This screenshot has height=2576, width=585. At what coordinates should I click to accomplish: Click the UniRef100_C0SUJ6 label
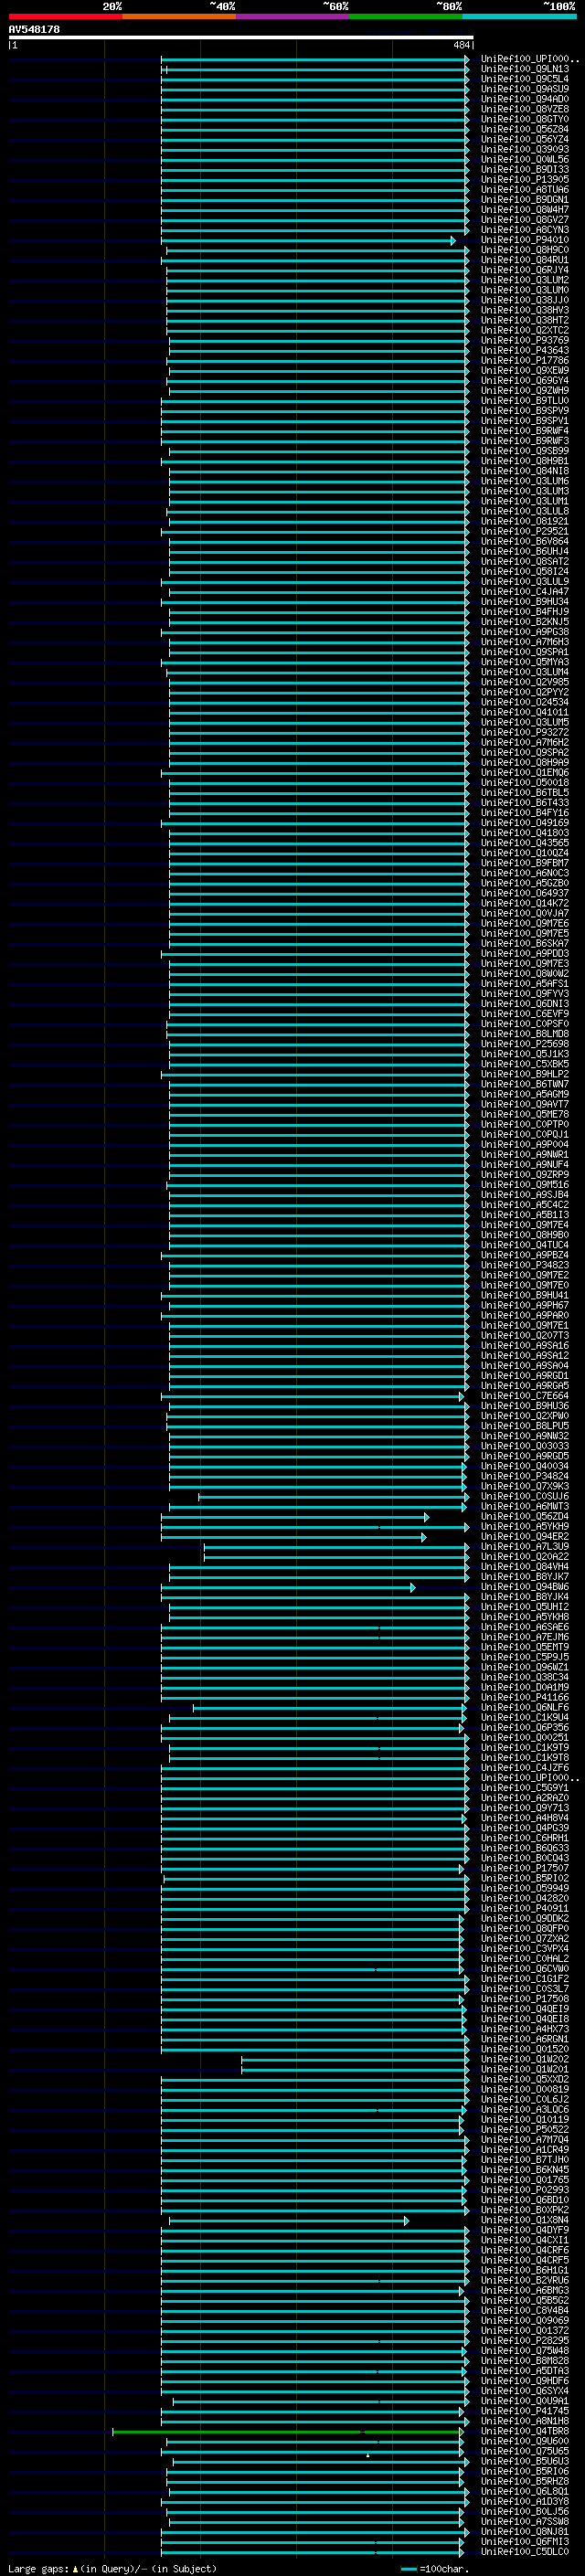(x=524, y=1496)
